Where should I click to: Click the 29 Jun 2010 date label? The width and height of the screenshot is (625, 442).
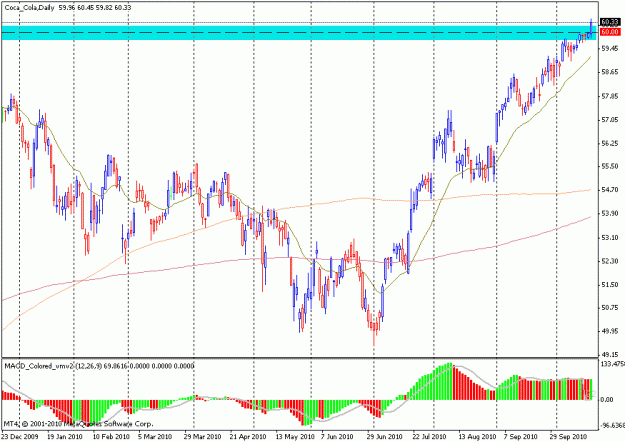[x=385, y=437]
